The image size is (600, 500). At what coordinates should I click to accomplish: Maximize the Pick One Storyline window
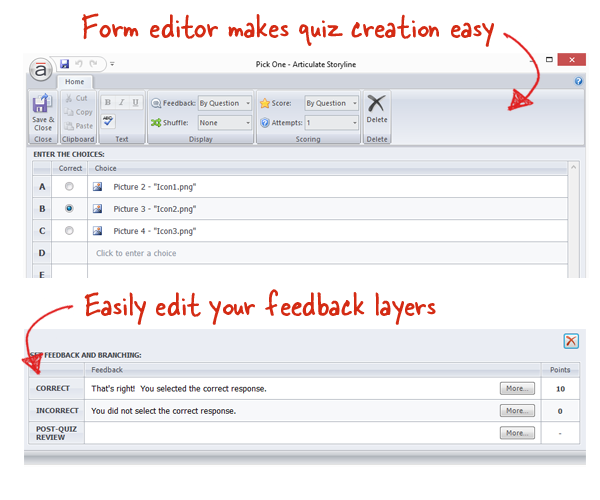pyautogui.click(x=549, y=60)
